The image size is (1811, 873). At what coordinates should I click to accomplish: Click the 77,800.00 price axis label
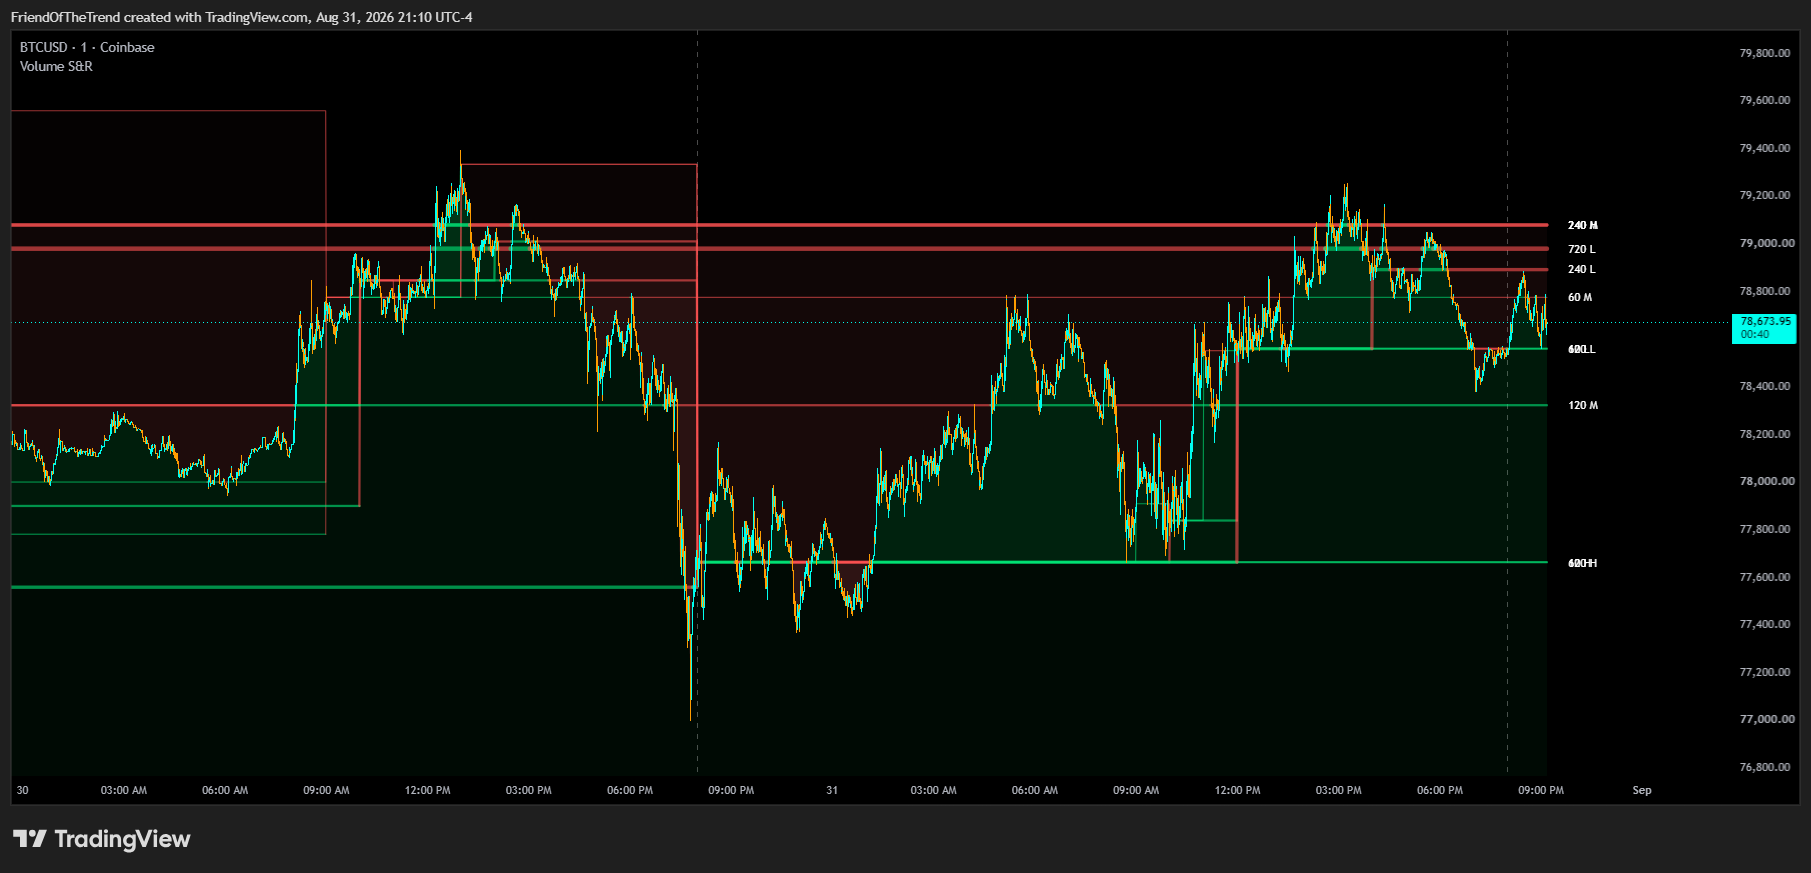coord(1765,529)
